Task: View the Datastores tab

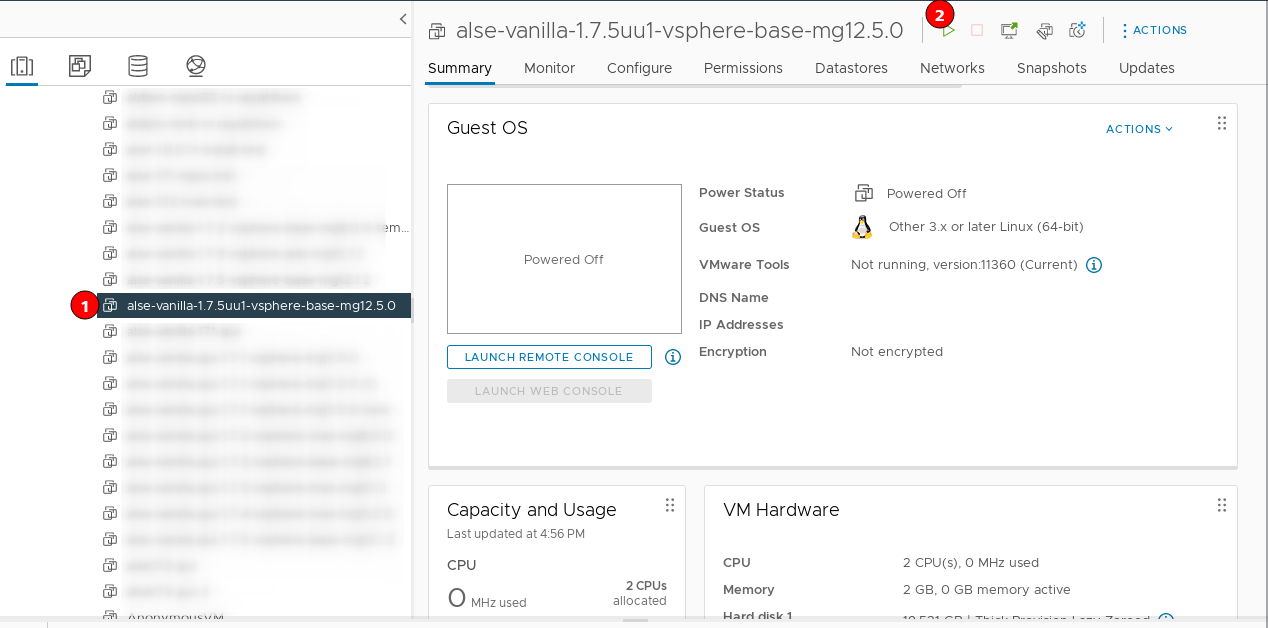Action: coord(851,68)
